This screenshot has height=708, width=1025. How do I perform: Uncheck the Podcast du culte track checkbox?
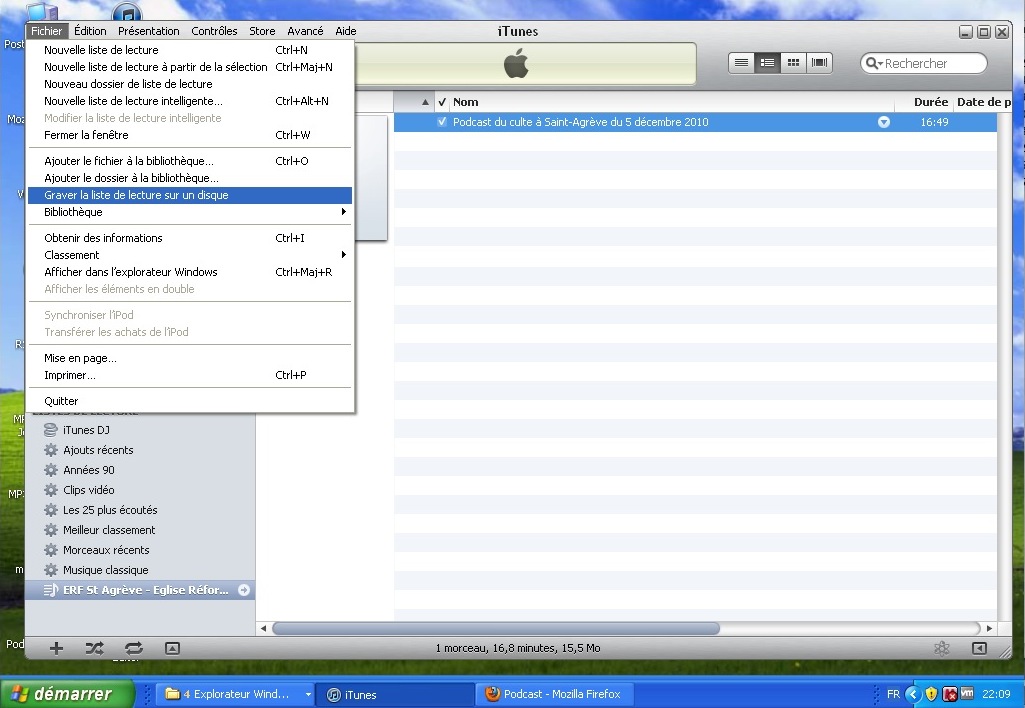click(442, 122)
